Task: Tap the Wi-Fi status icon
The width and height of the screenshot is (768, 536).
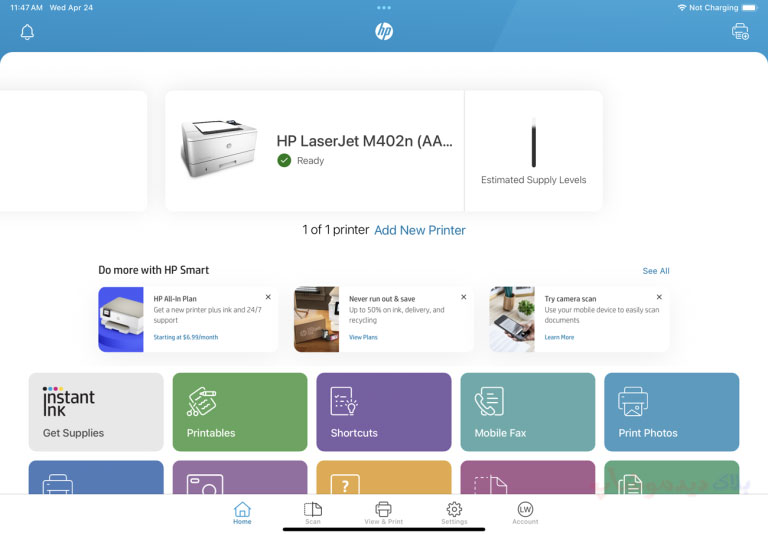Action: tap(681, 8)
